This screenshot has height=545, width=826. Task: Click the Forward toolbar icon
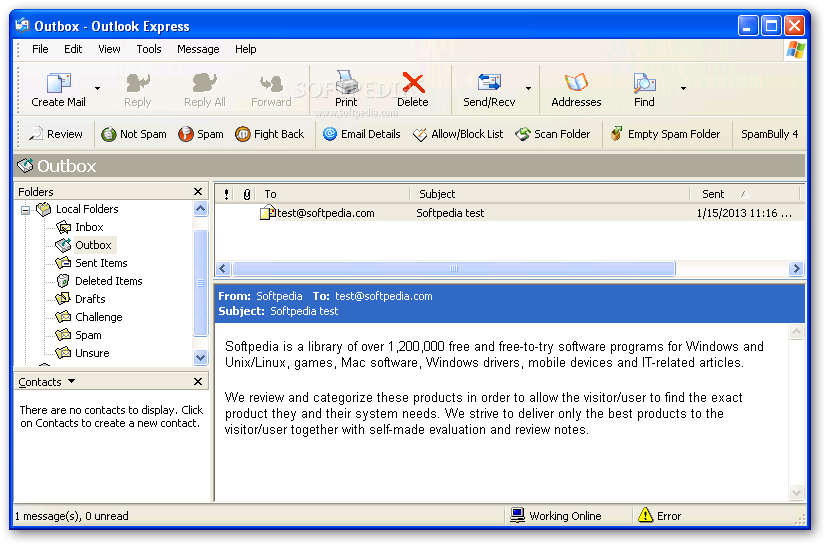(271, 83)
